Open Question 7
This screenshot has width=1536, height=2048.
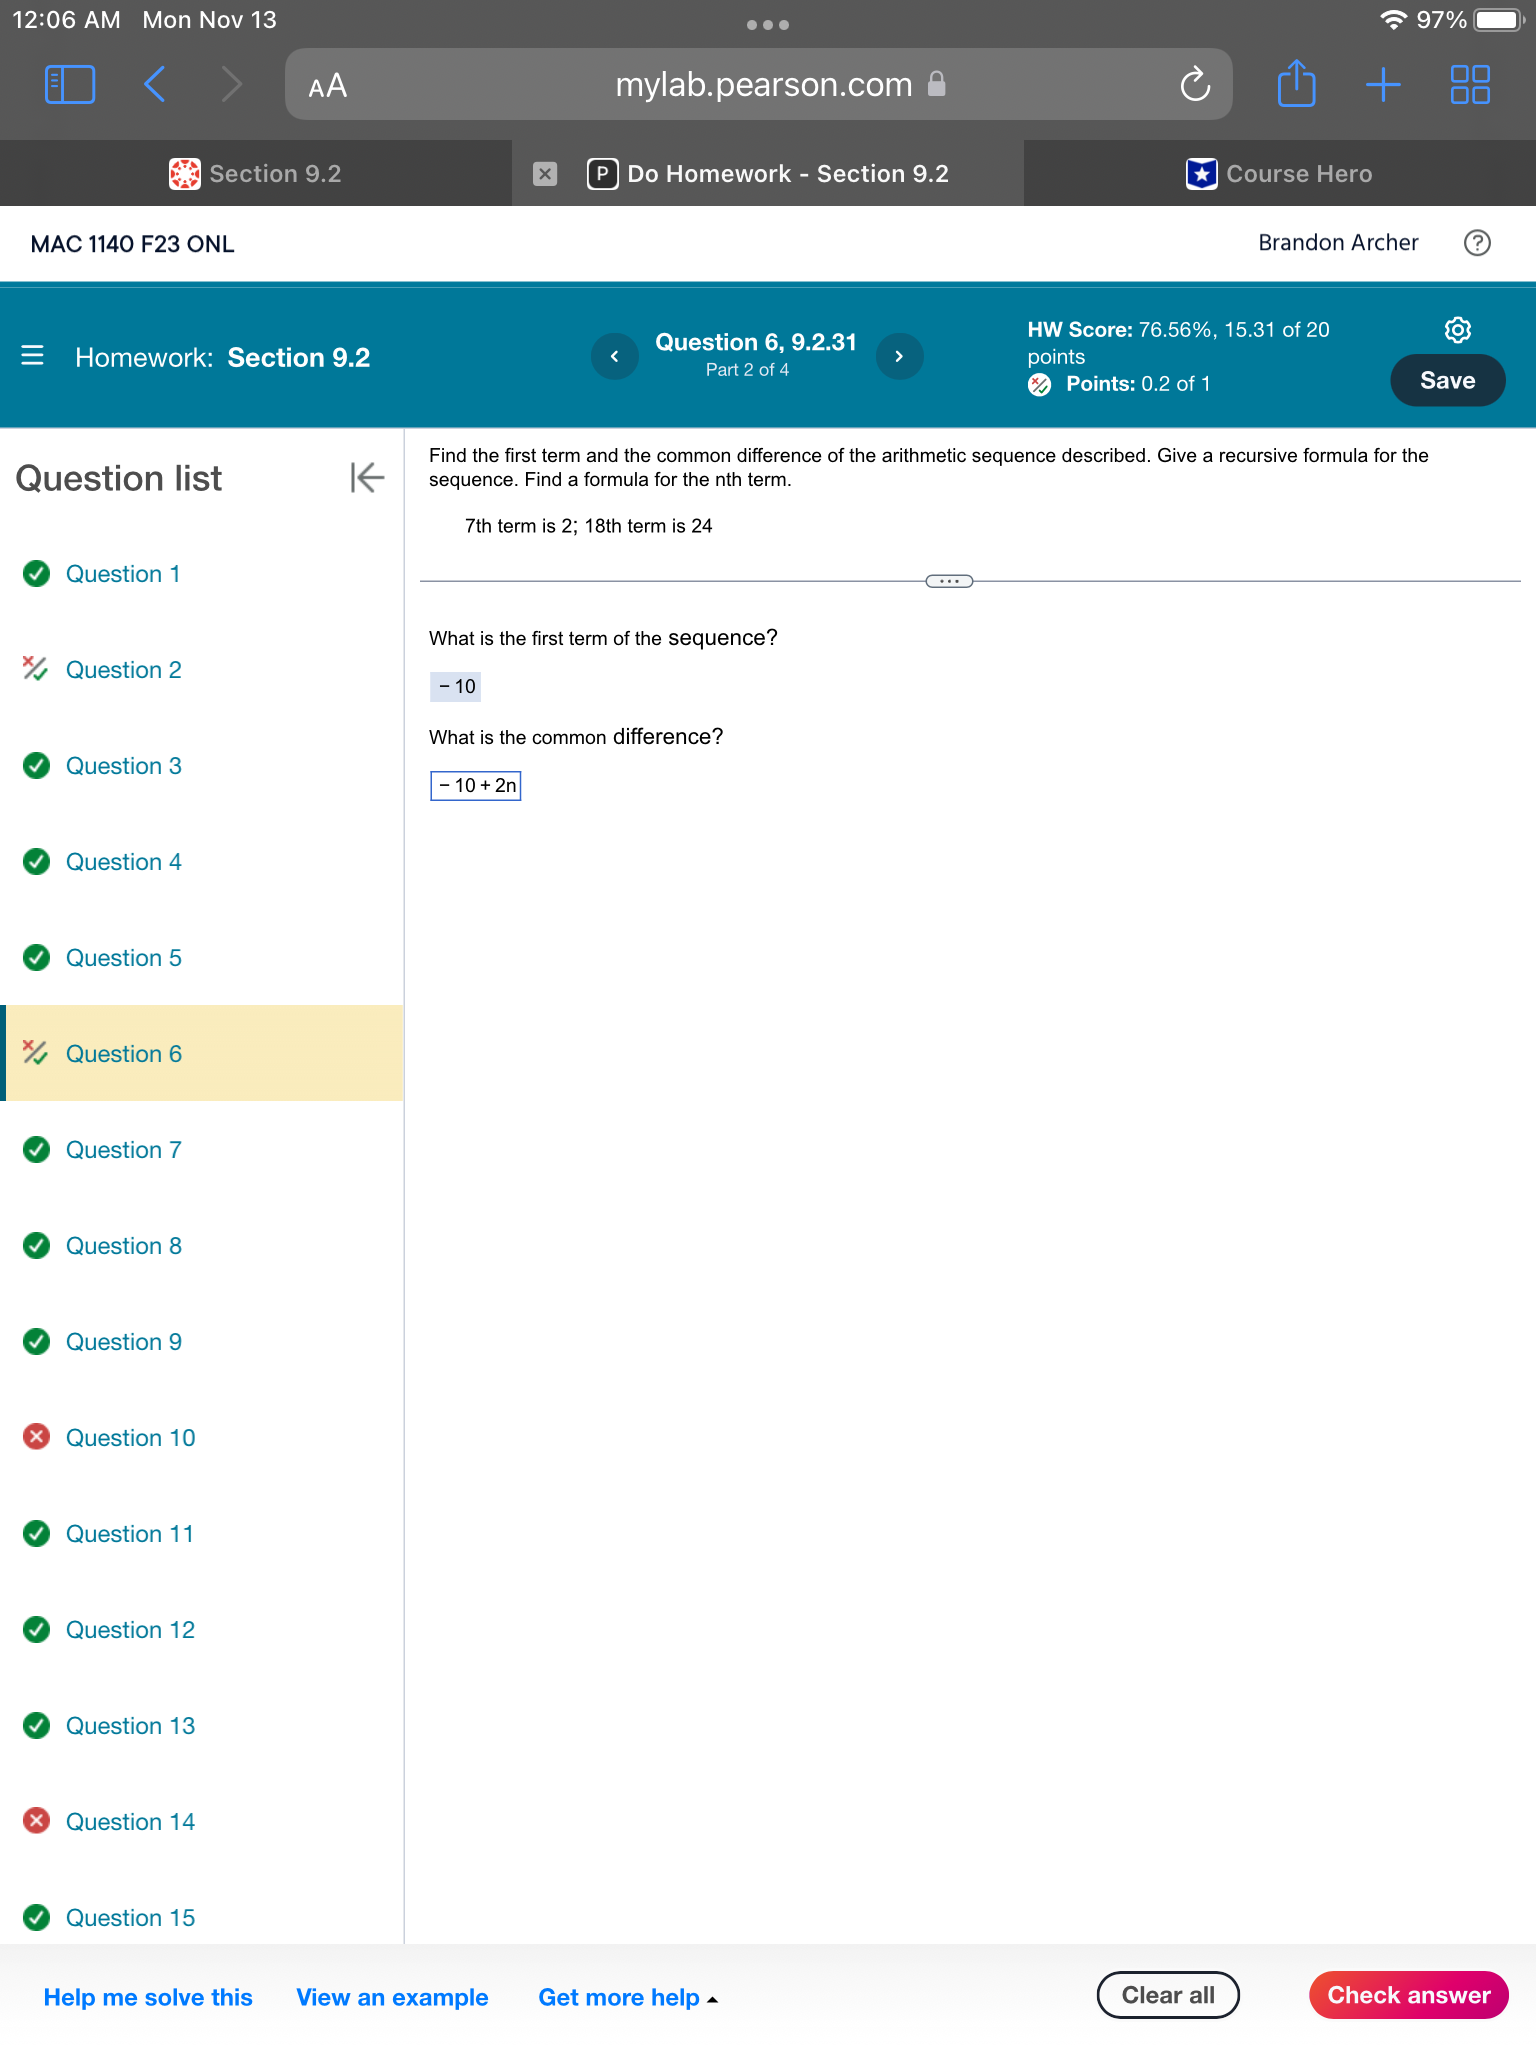click(x=124, y=1150)
